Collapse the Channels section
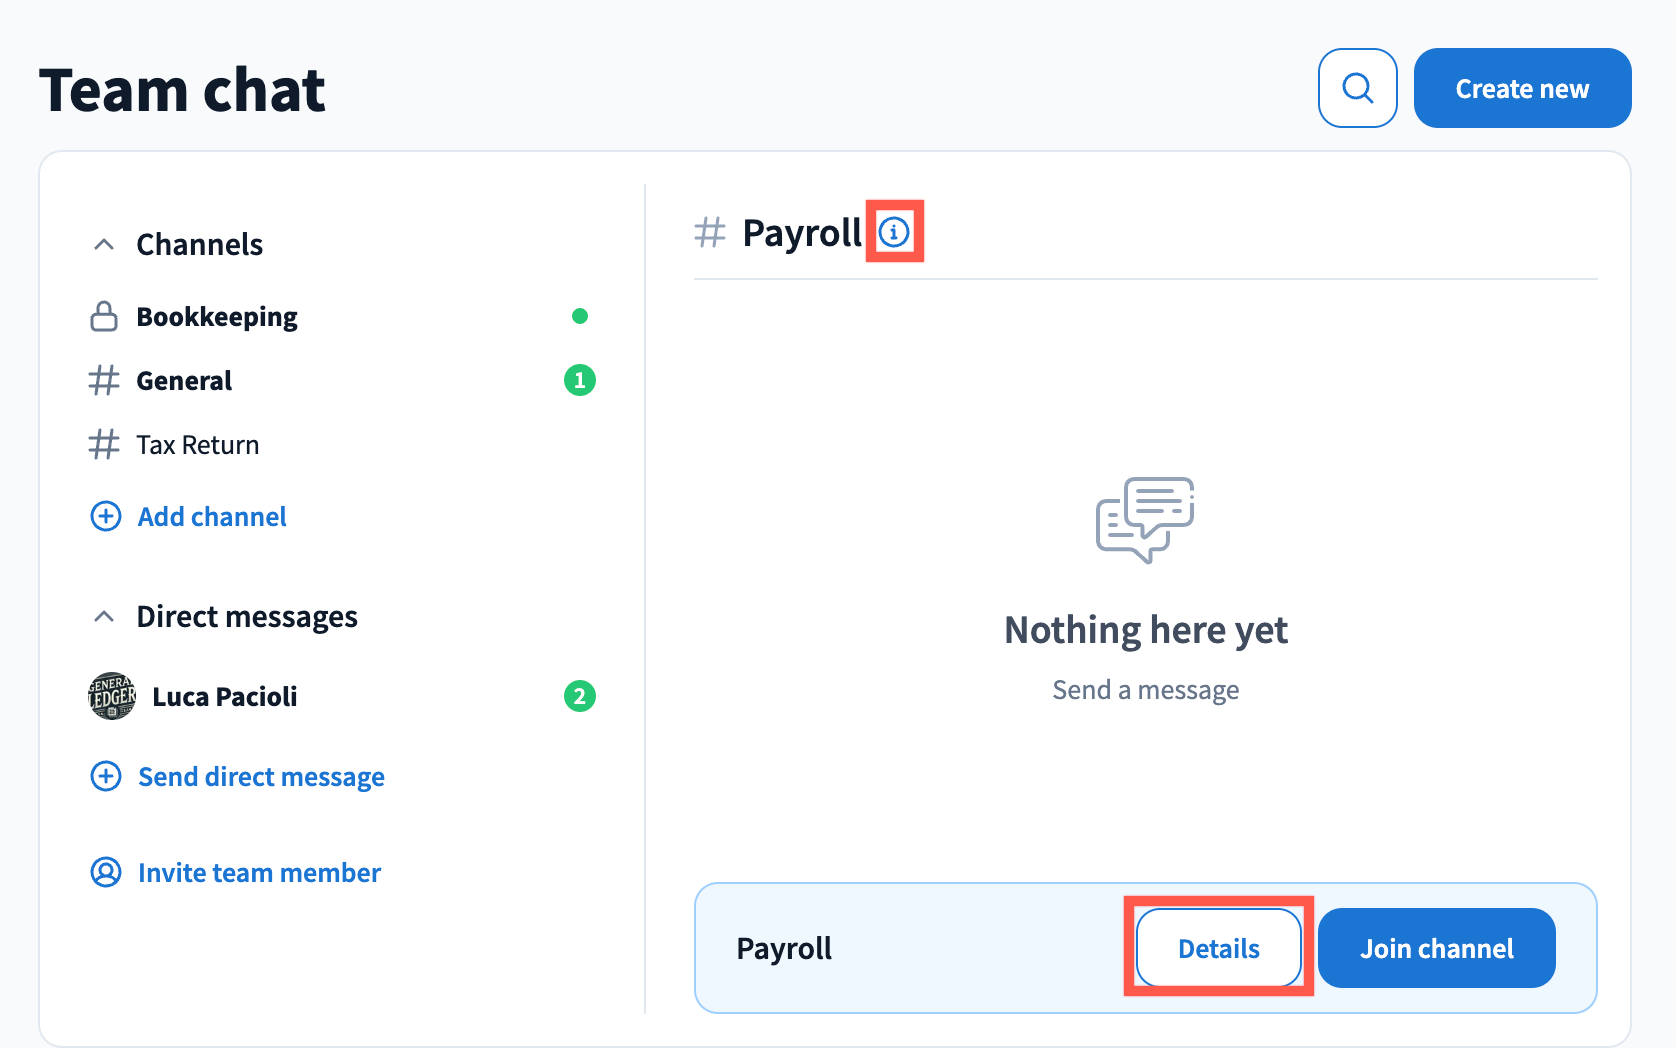 tap(104, 244)
